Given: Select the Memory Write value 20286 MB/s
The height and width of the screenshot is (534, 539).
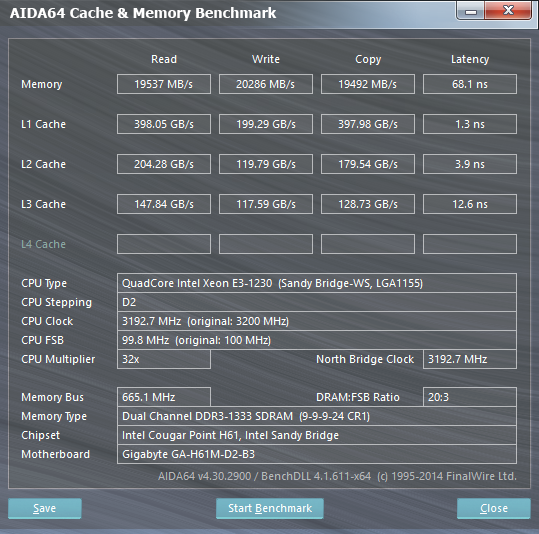Looking at the screenshot, I should click(x=266, y=84).
